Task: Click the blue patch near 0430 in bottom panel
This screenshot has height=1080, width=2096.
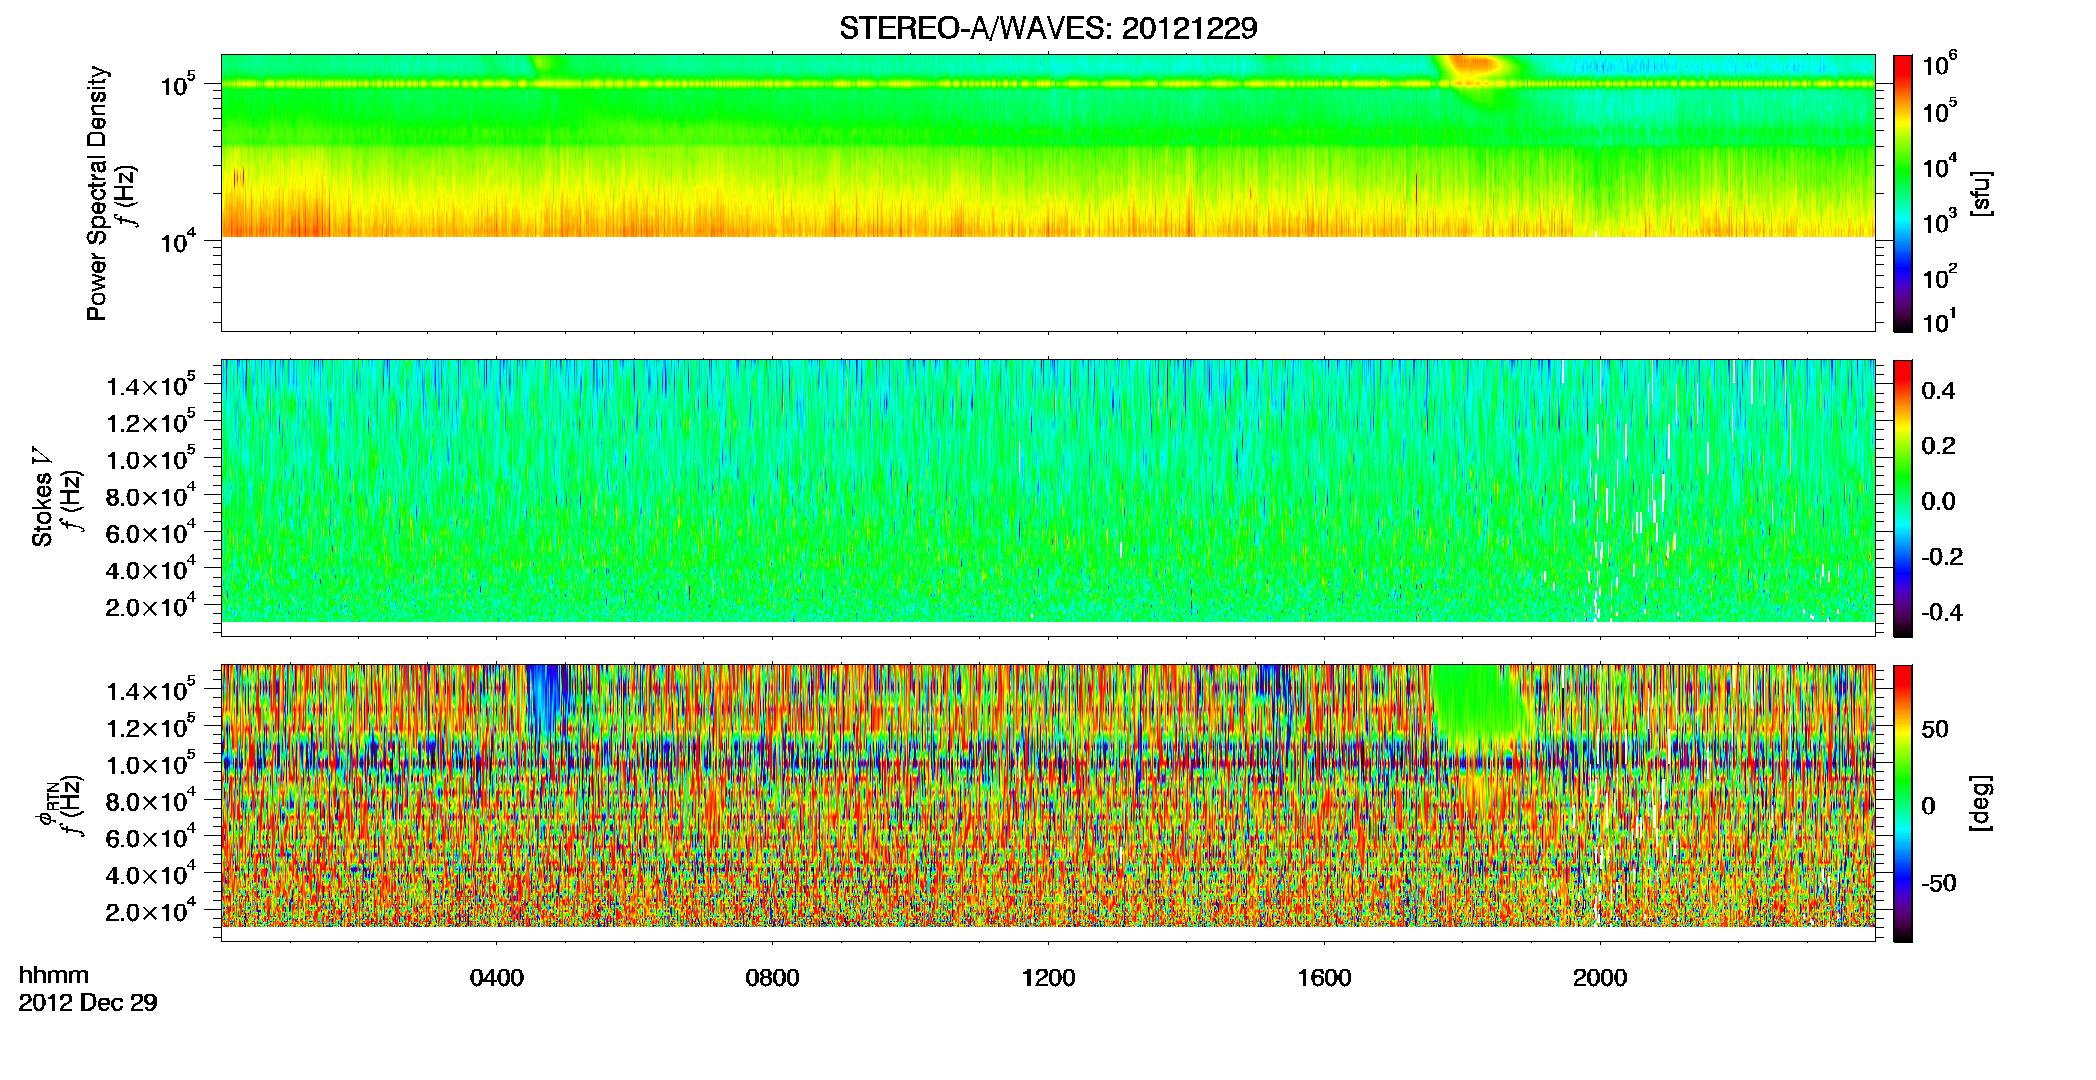Action: pos(543,690)
